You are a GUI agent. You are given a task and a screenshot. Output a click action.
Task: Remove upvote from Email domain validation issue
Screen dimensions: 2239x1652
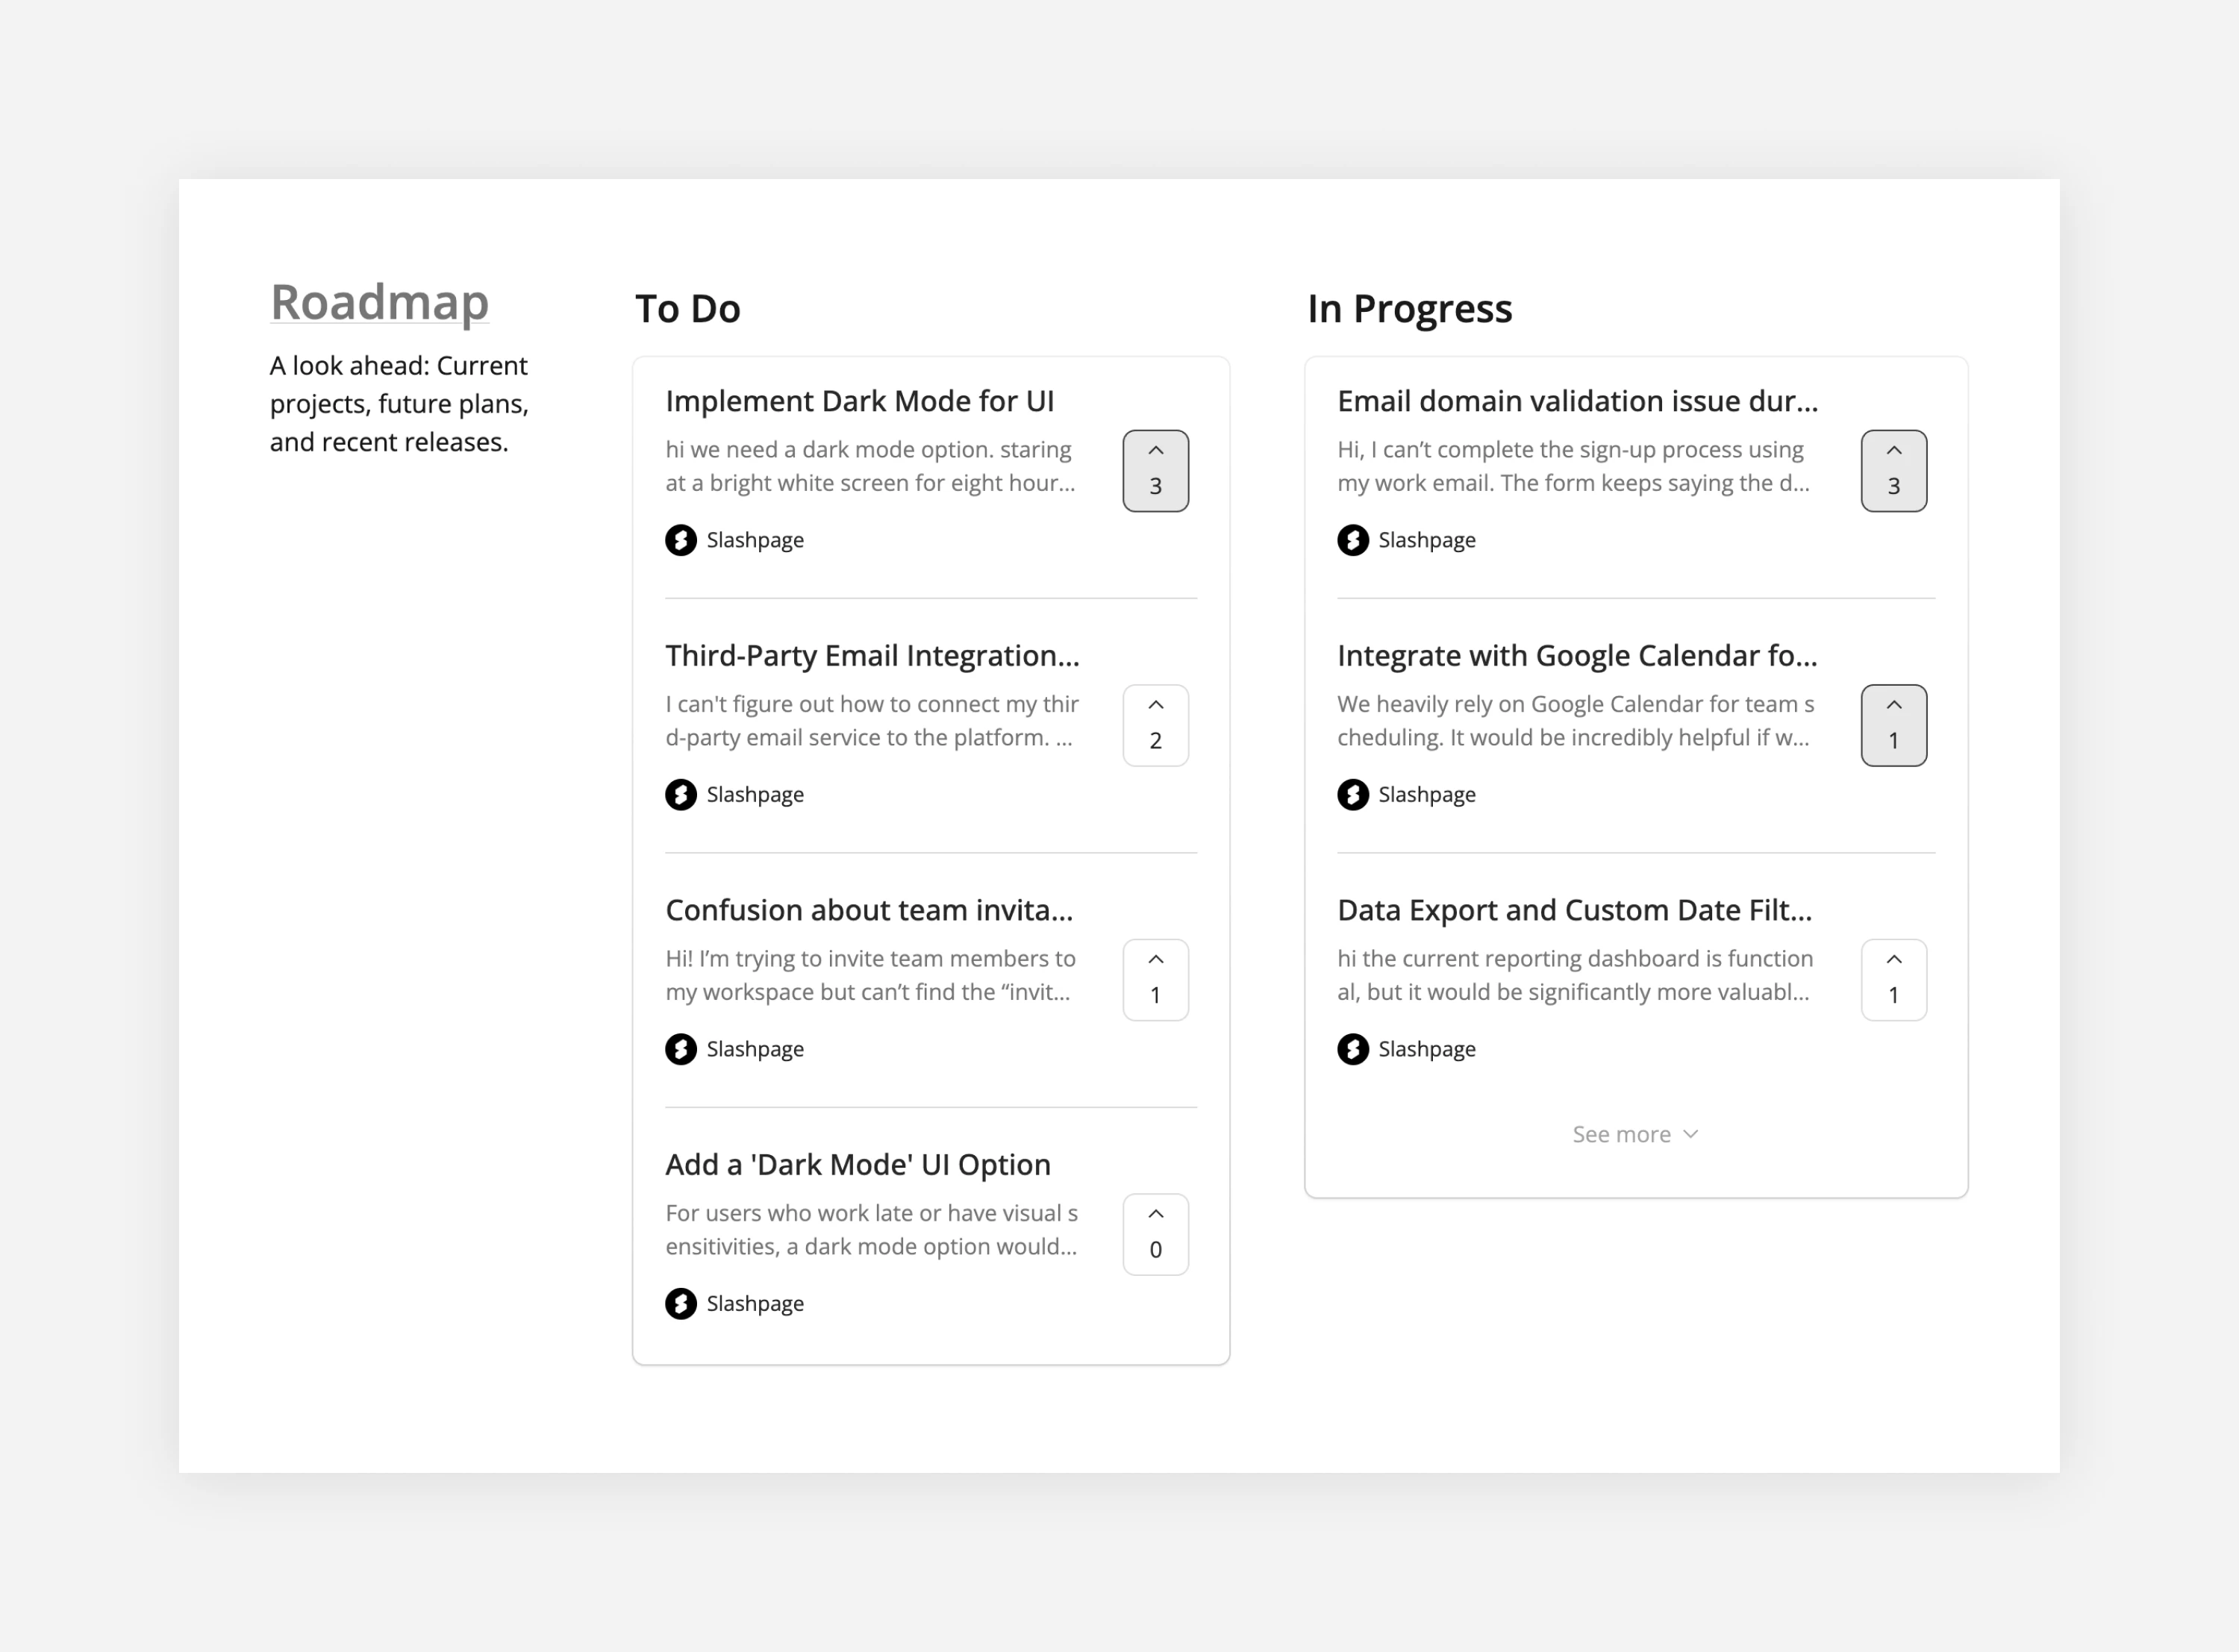tap(1893, 471)
